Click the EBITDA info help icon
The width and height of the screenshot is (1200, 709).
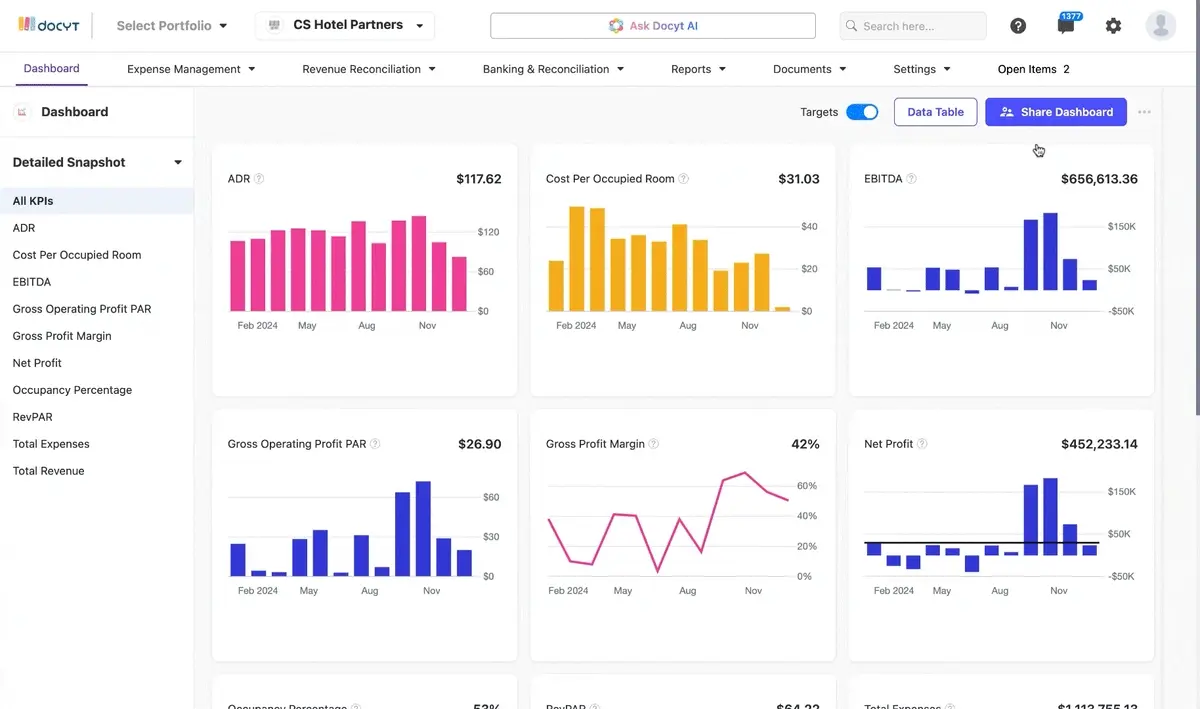[911, 179]
